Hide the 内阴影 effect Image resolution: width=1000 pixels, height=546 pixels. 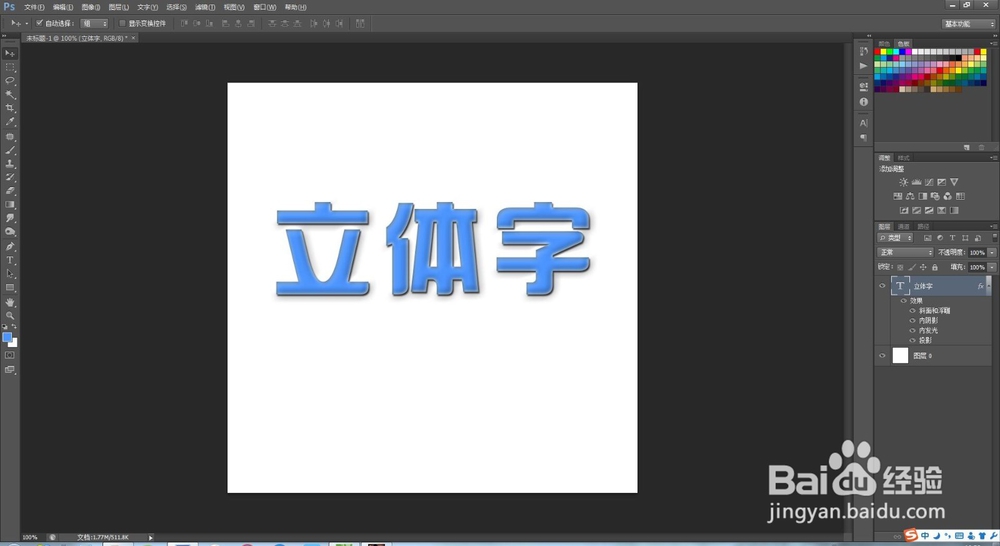click(x=913, y=321)
